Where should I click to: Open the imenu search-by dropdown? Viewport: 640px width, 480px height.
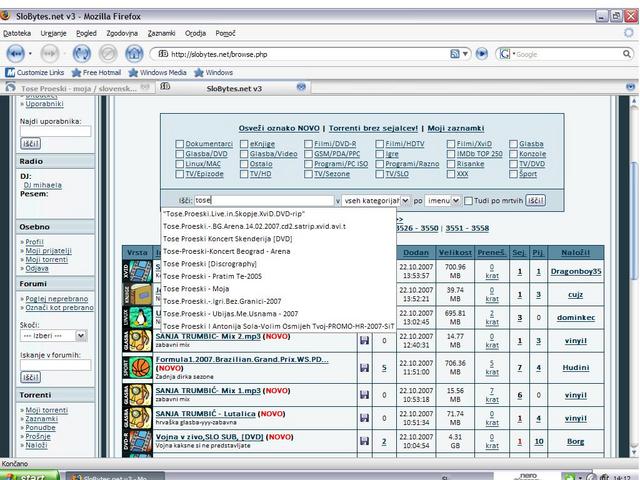[443, 201]
